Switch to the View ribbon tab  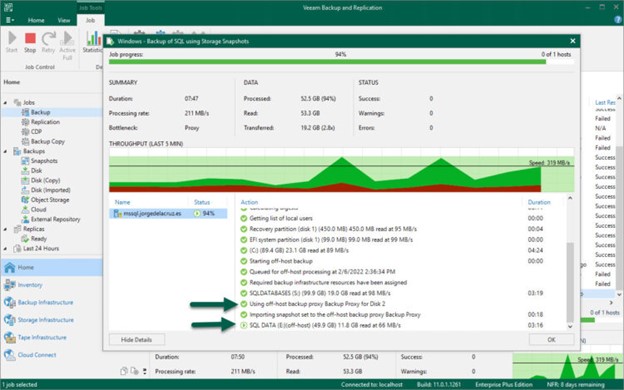click(x=64, y=20)
